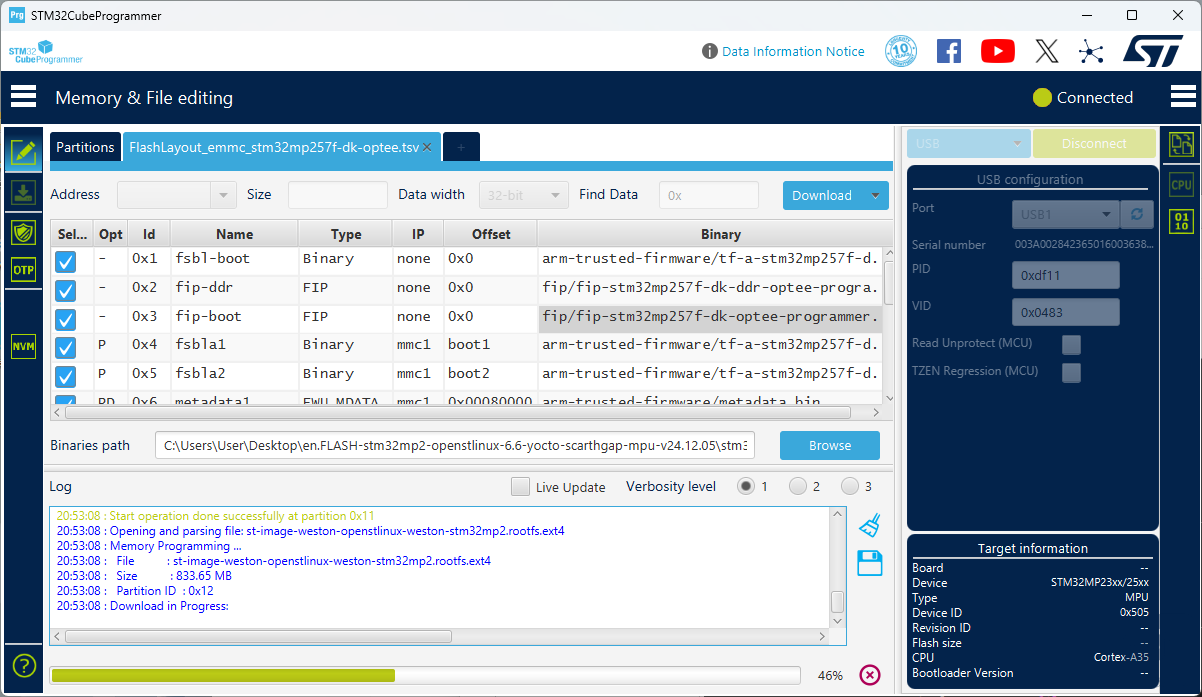This screenshot has width=1202, height=697.
Task: Save the log with floppy icon
Action: 869,563
